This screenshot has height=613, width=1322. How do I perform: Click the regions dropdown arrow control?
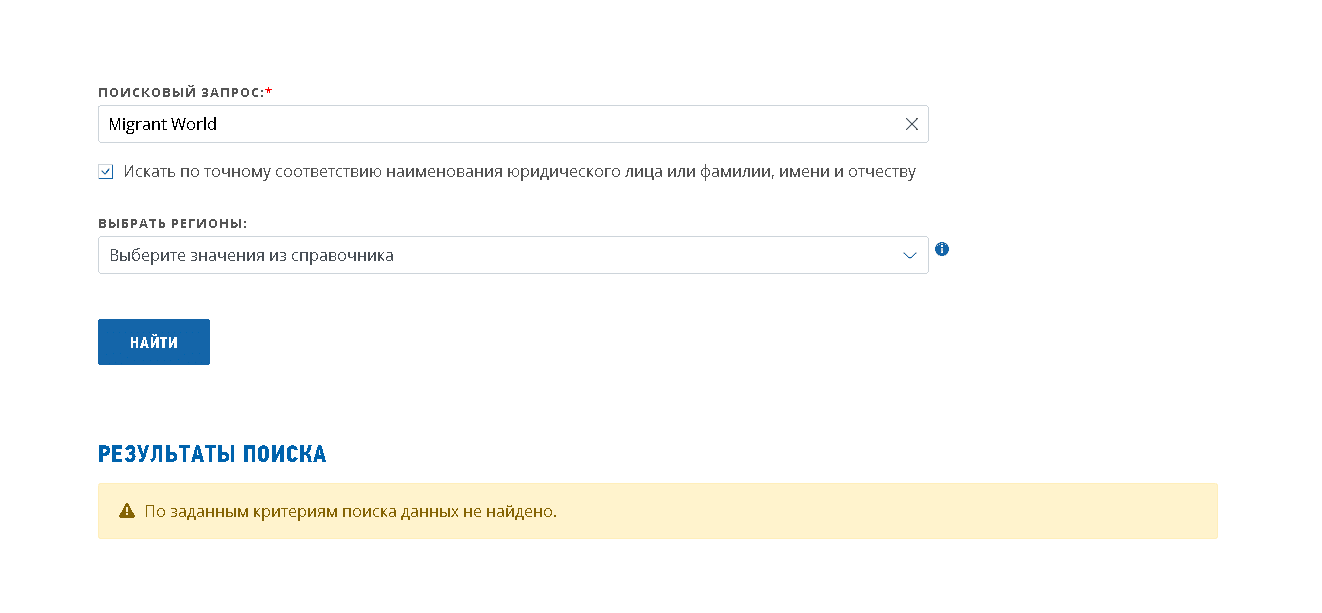pos(909,255)
